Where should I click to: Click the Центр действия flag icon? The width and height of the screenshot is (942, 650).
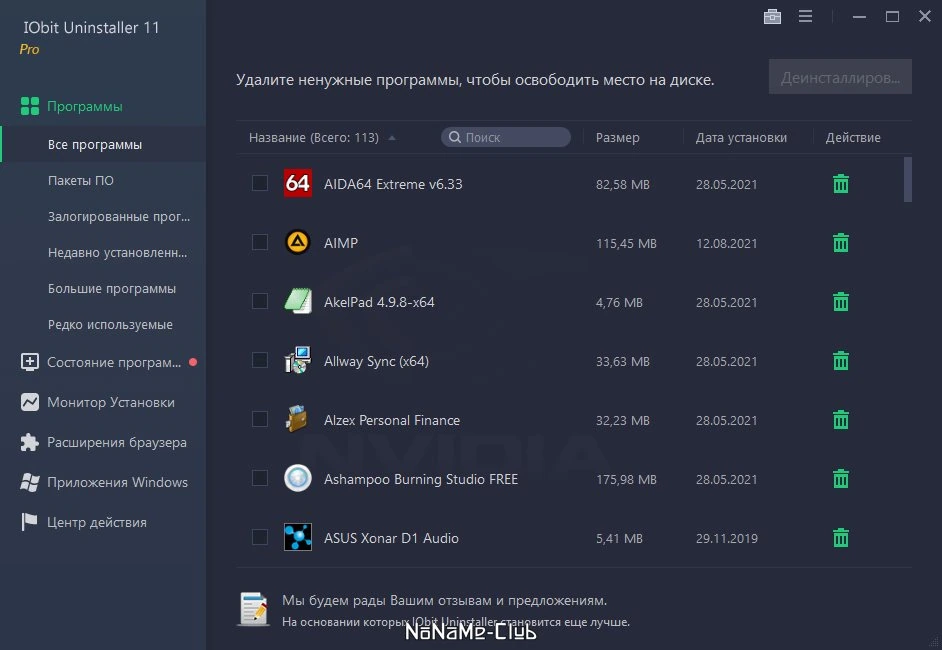(x=29, y=522)
